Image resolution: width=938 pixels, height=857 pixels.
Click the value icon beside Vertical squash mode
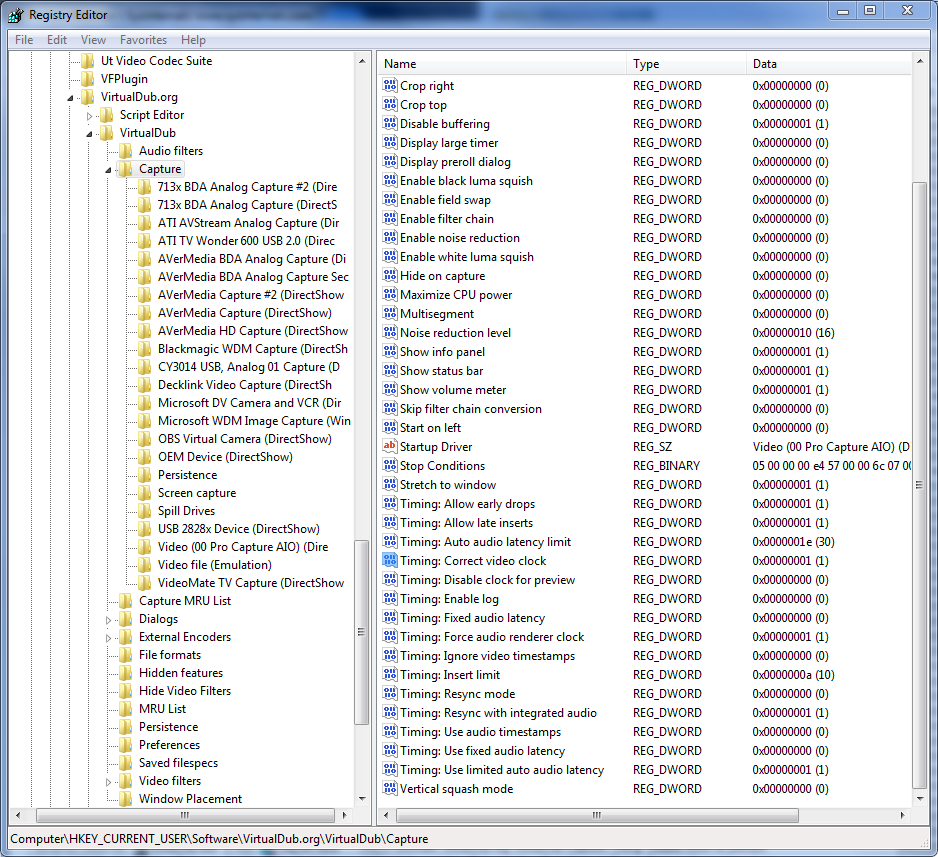(389, 788)
